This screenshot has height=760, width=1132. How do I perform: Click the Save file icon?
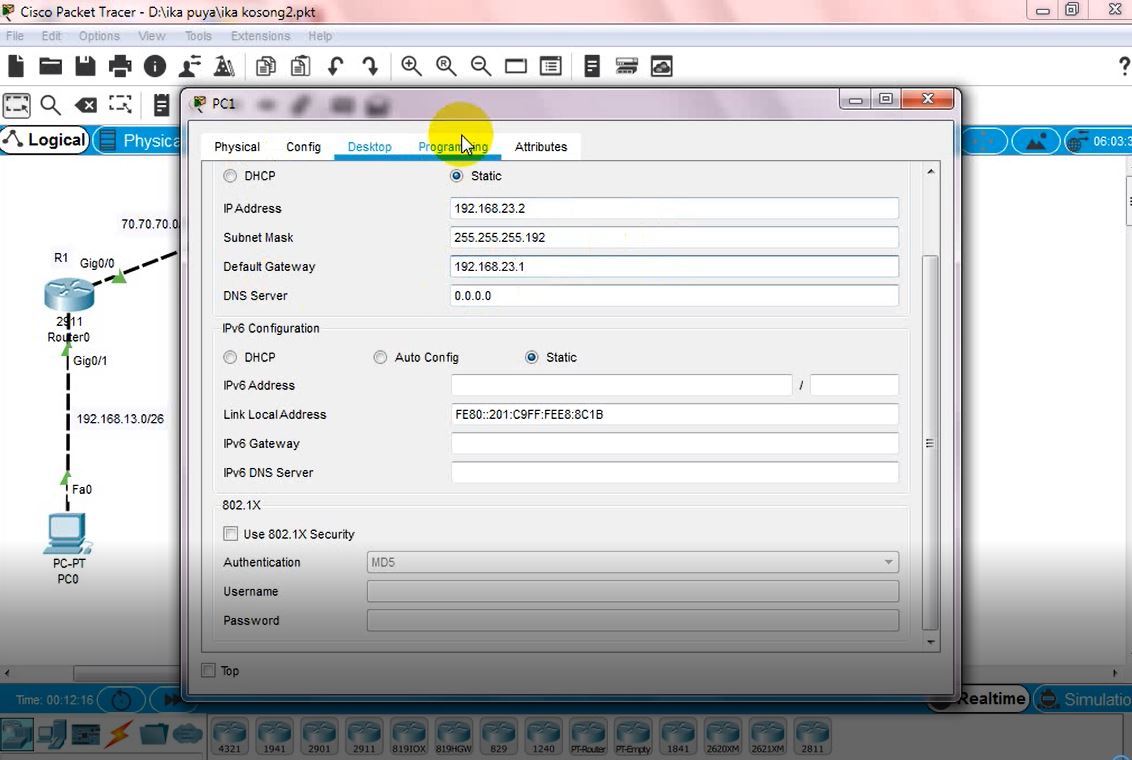[x=85, y=66]
